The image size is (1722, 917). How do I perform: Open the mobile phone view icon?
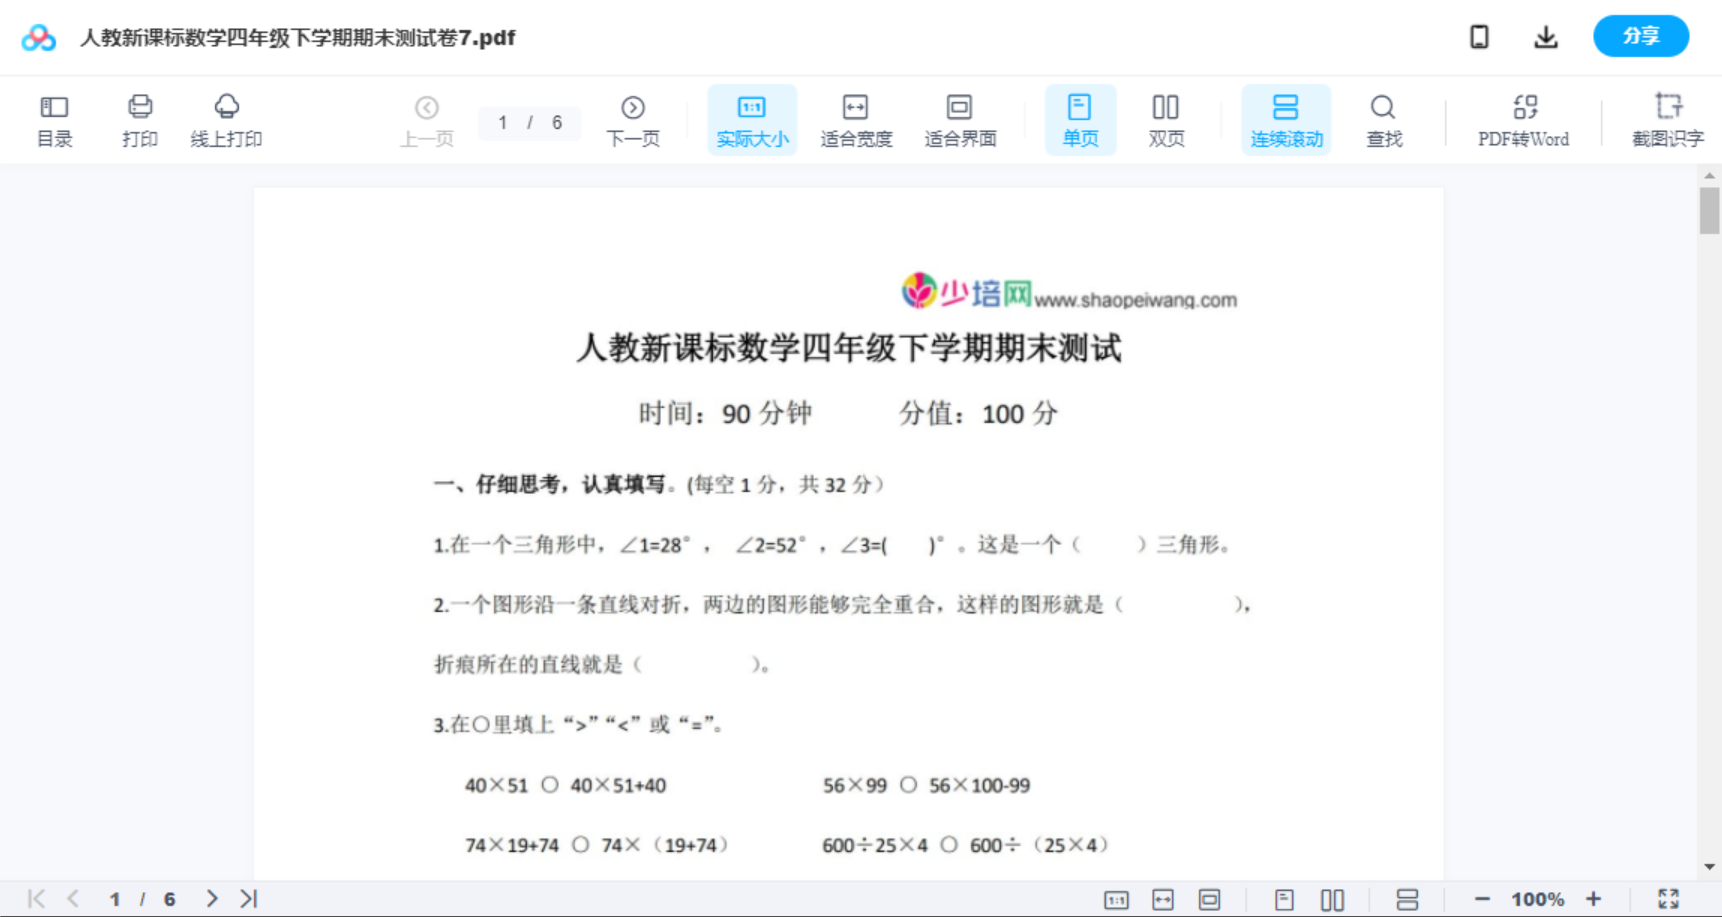(1479, 36)
